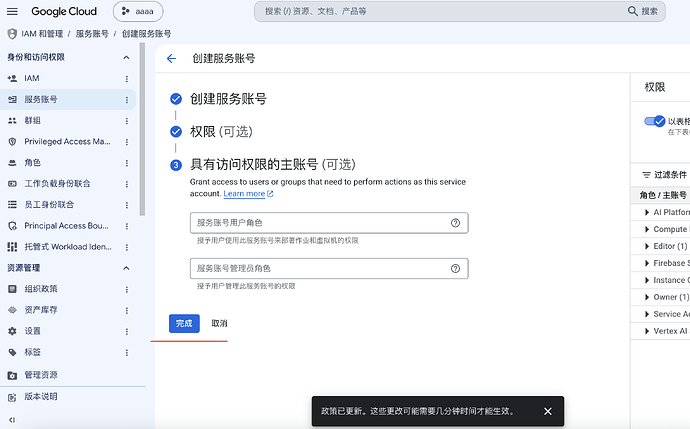Viewport: 690px width, 429px height.
Task: Click the 过滤条件 filter icon
Action: click(x=646, y=175)
